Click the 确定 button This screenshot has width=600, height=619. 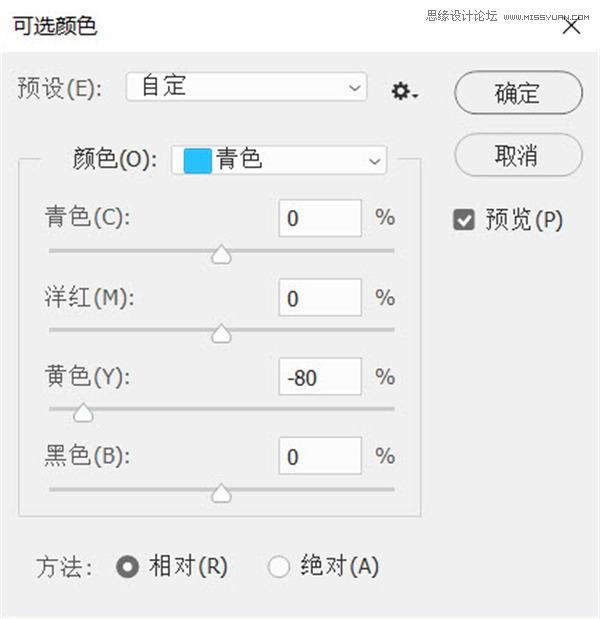tap(518, 93)
